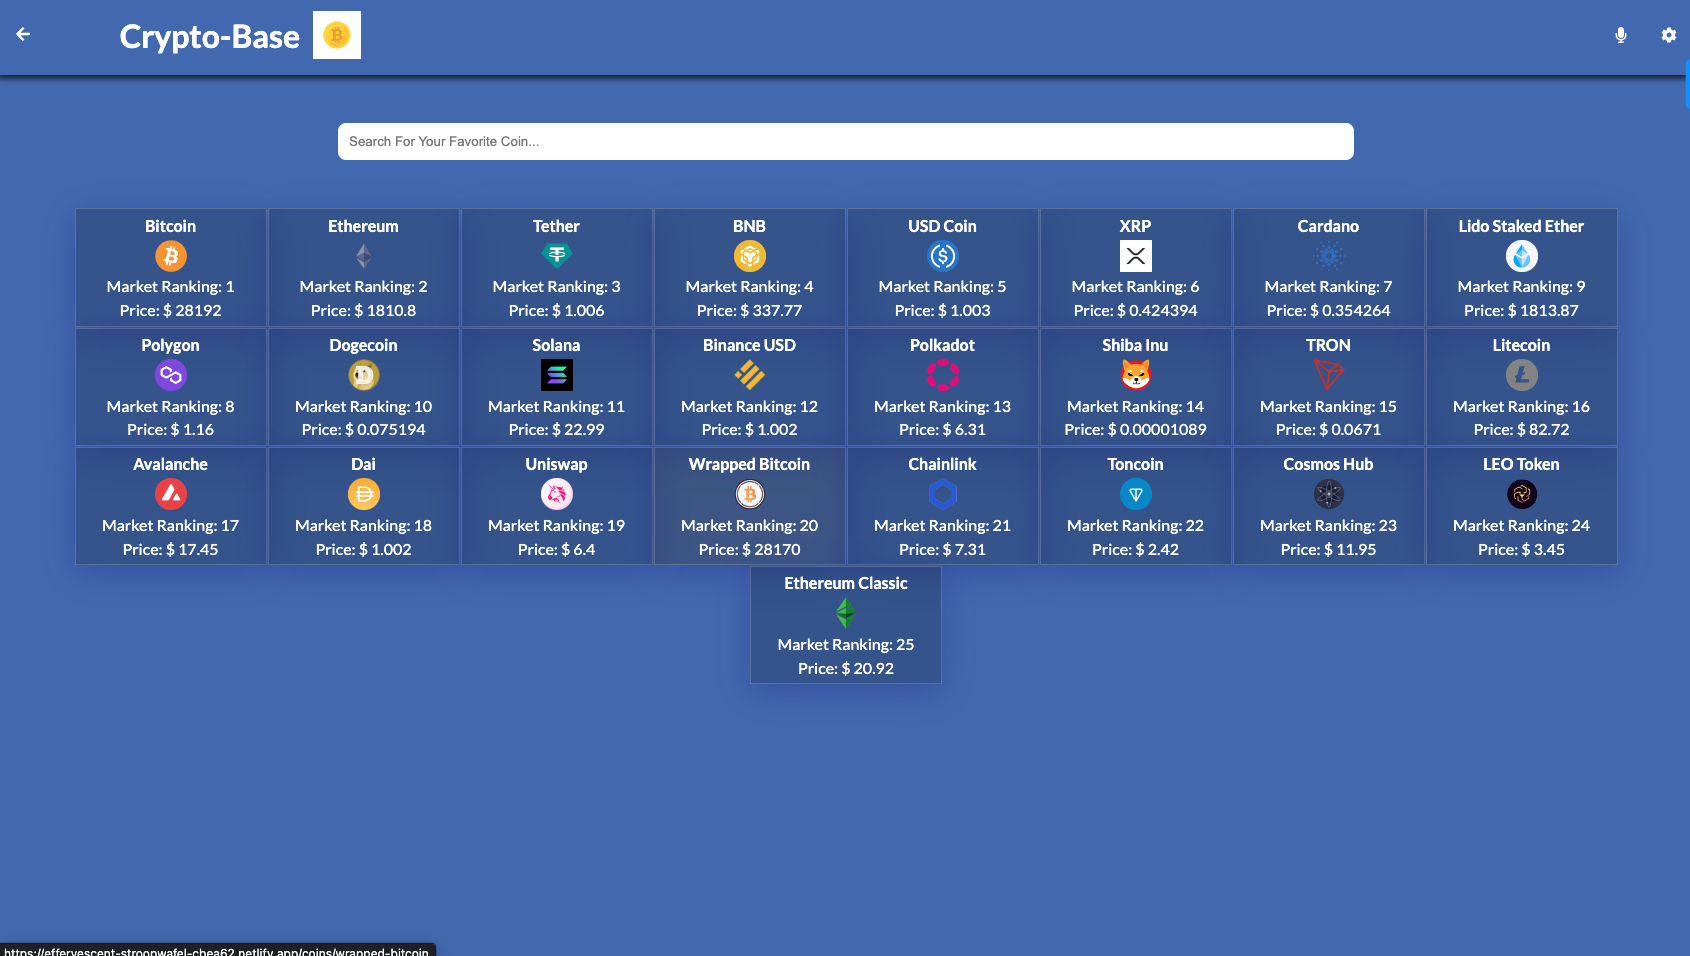
Task: Click the Crypto-Base Bitcoin logo image
Action: [337, 35]
